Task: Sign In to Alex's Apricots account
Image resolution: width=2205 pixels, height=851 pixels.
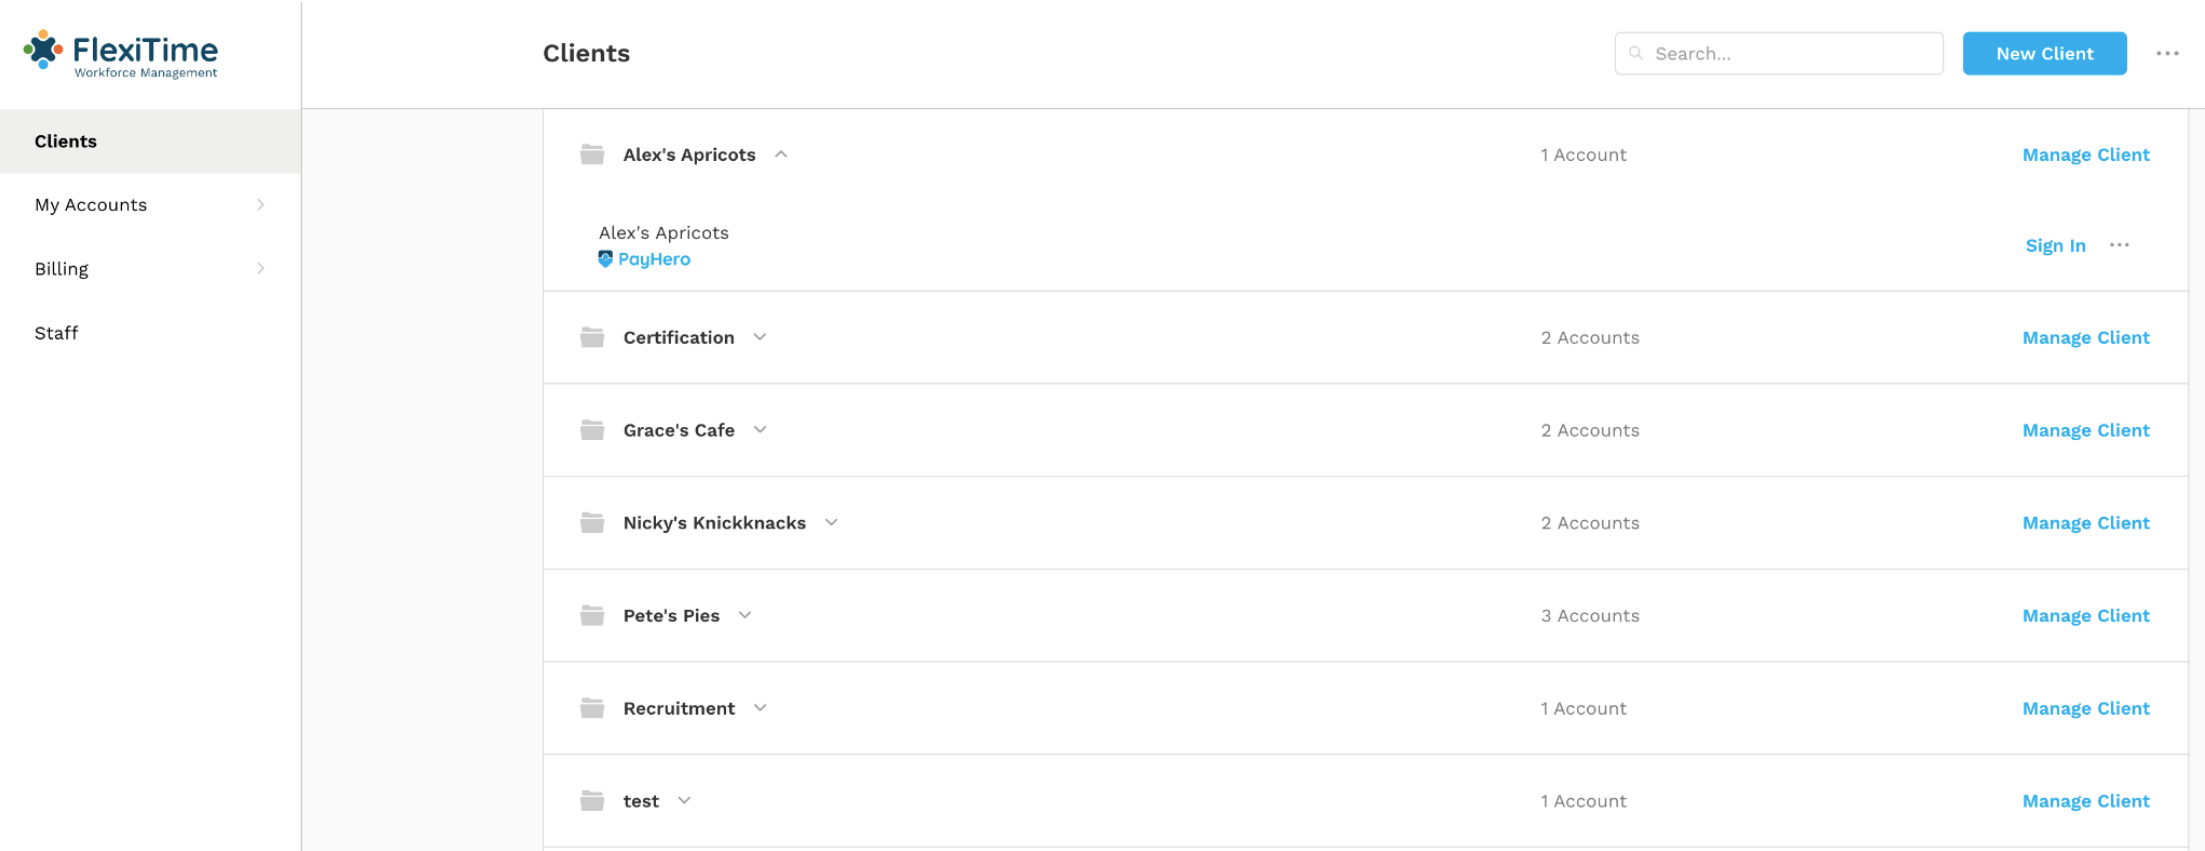Action: [2055, 245]
